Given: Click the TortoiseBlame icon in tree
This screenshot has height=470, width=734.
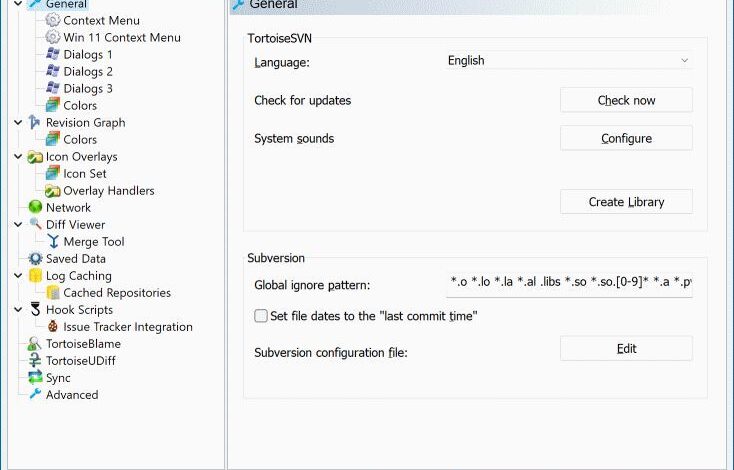Looking at the screenshot, I should coord(35,344).
